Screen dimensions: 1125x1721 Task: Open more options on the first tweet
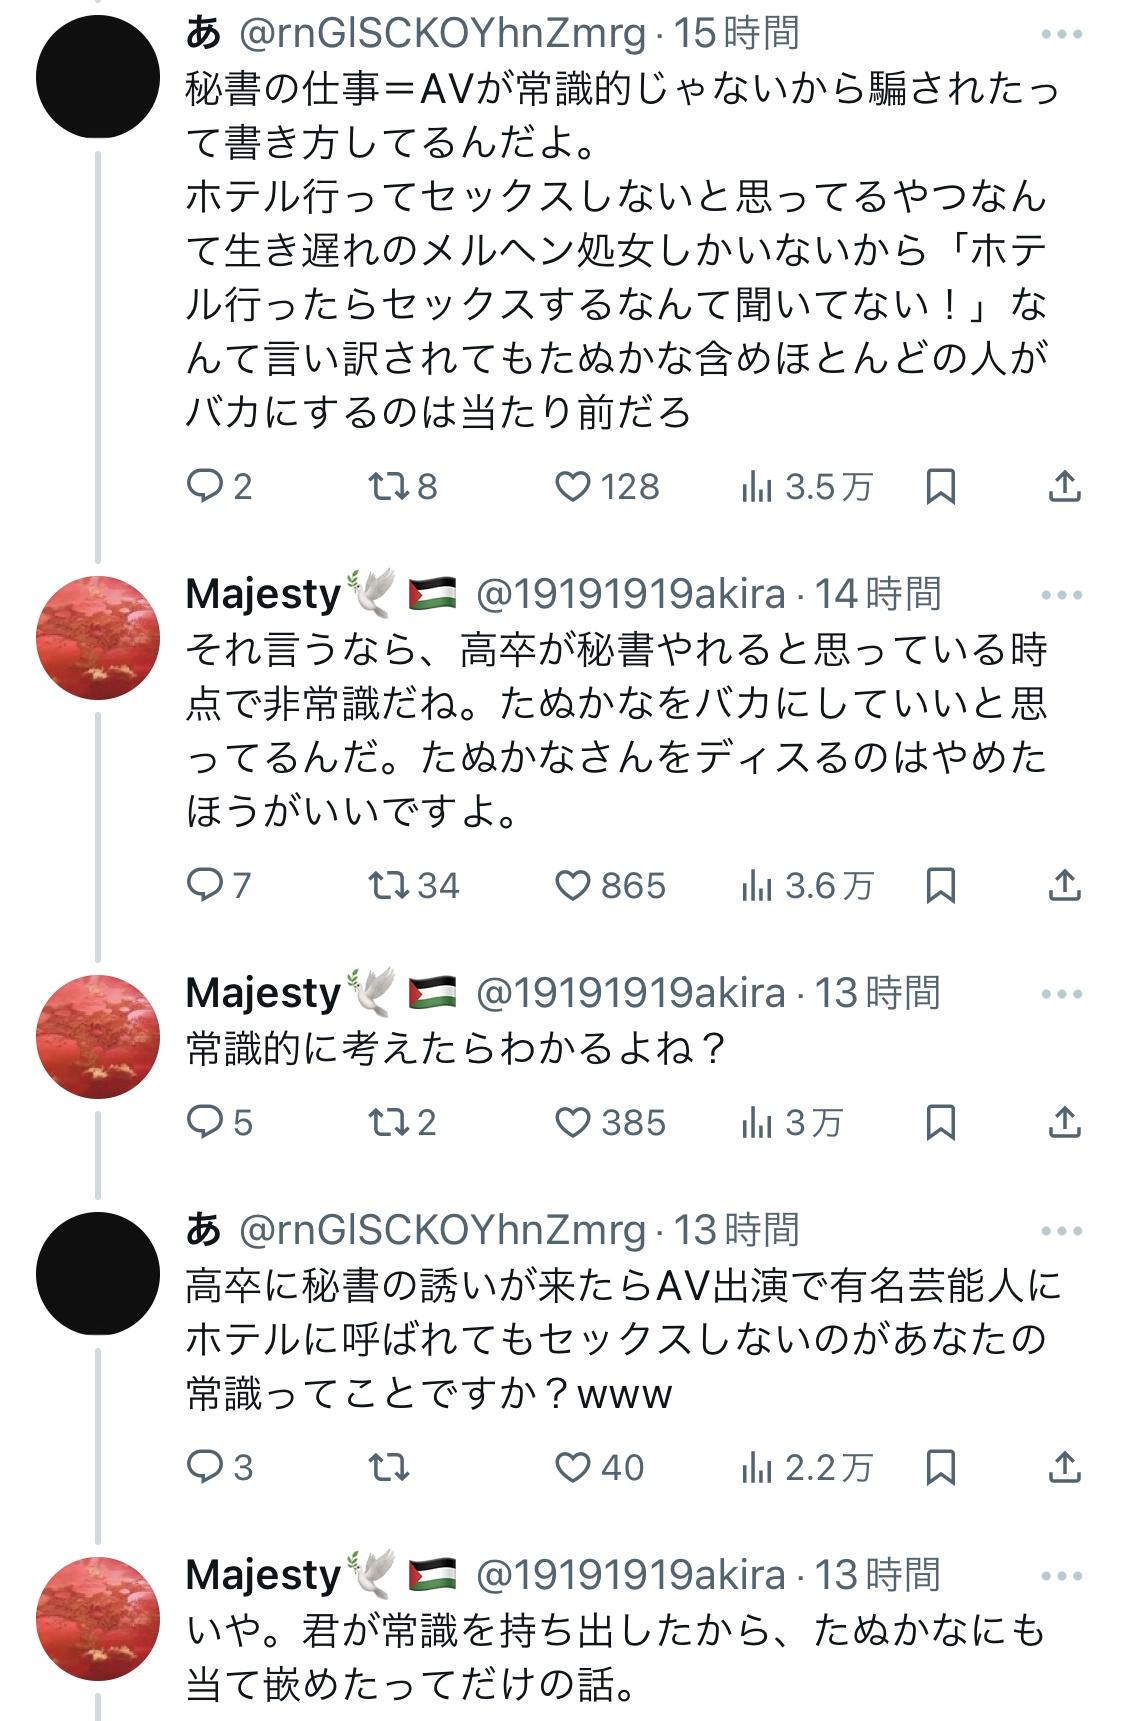tap(1061, 35)
